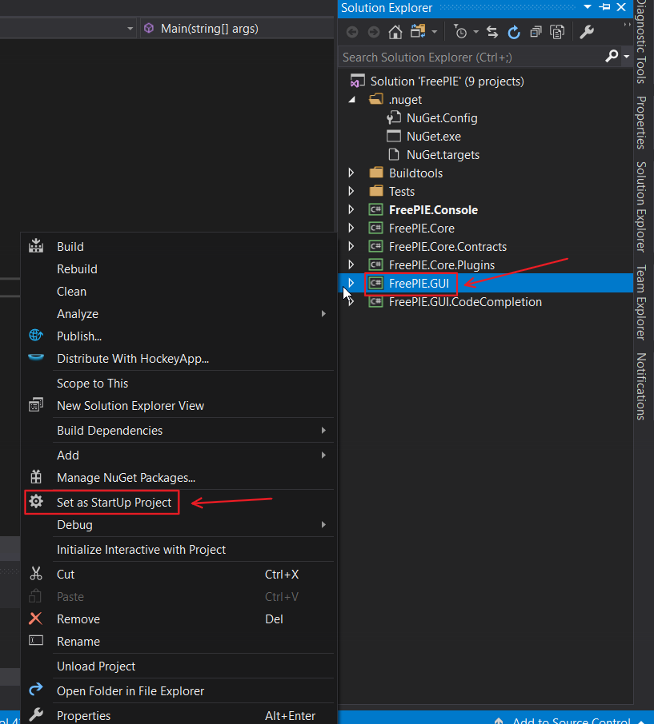Click Sync with Active Document icon

click(x=492, y=32)
